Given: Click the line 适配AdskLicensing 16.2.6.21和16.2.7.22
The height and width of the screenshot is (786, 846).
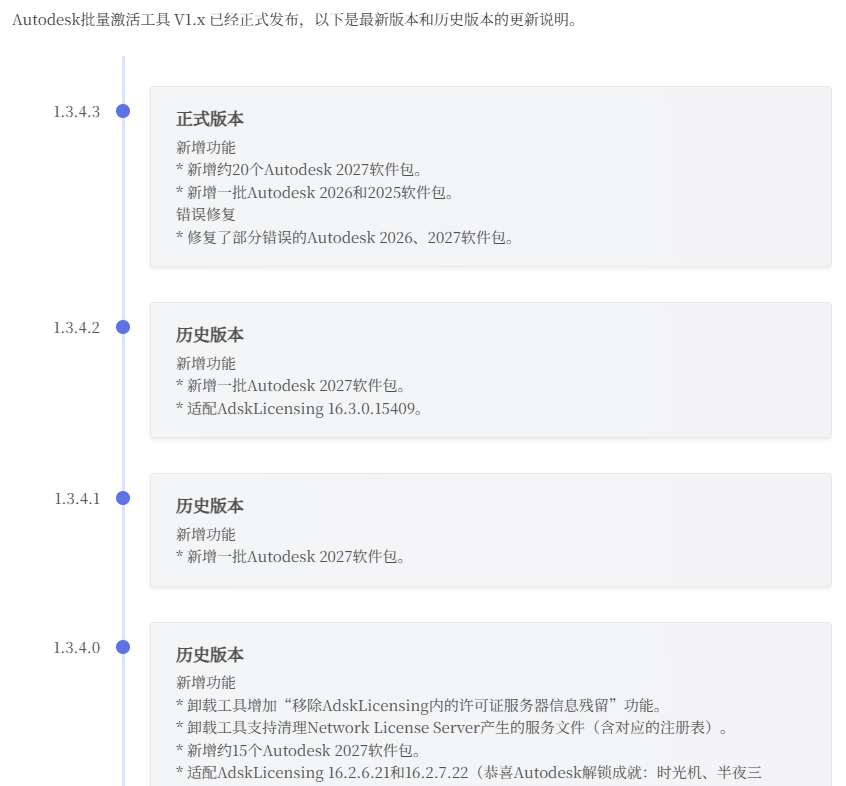Looking at the screenshot, I should point(469,773).
